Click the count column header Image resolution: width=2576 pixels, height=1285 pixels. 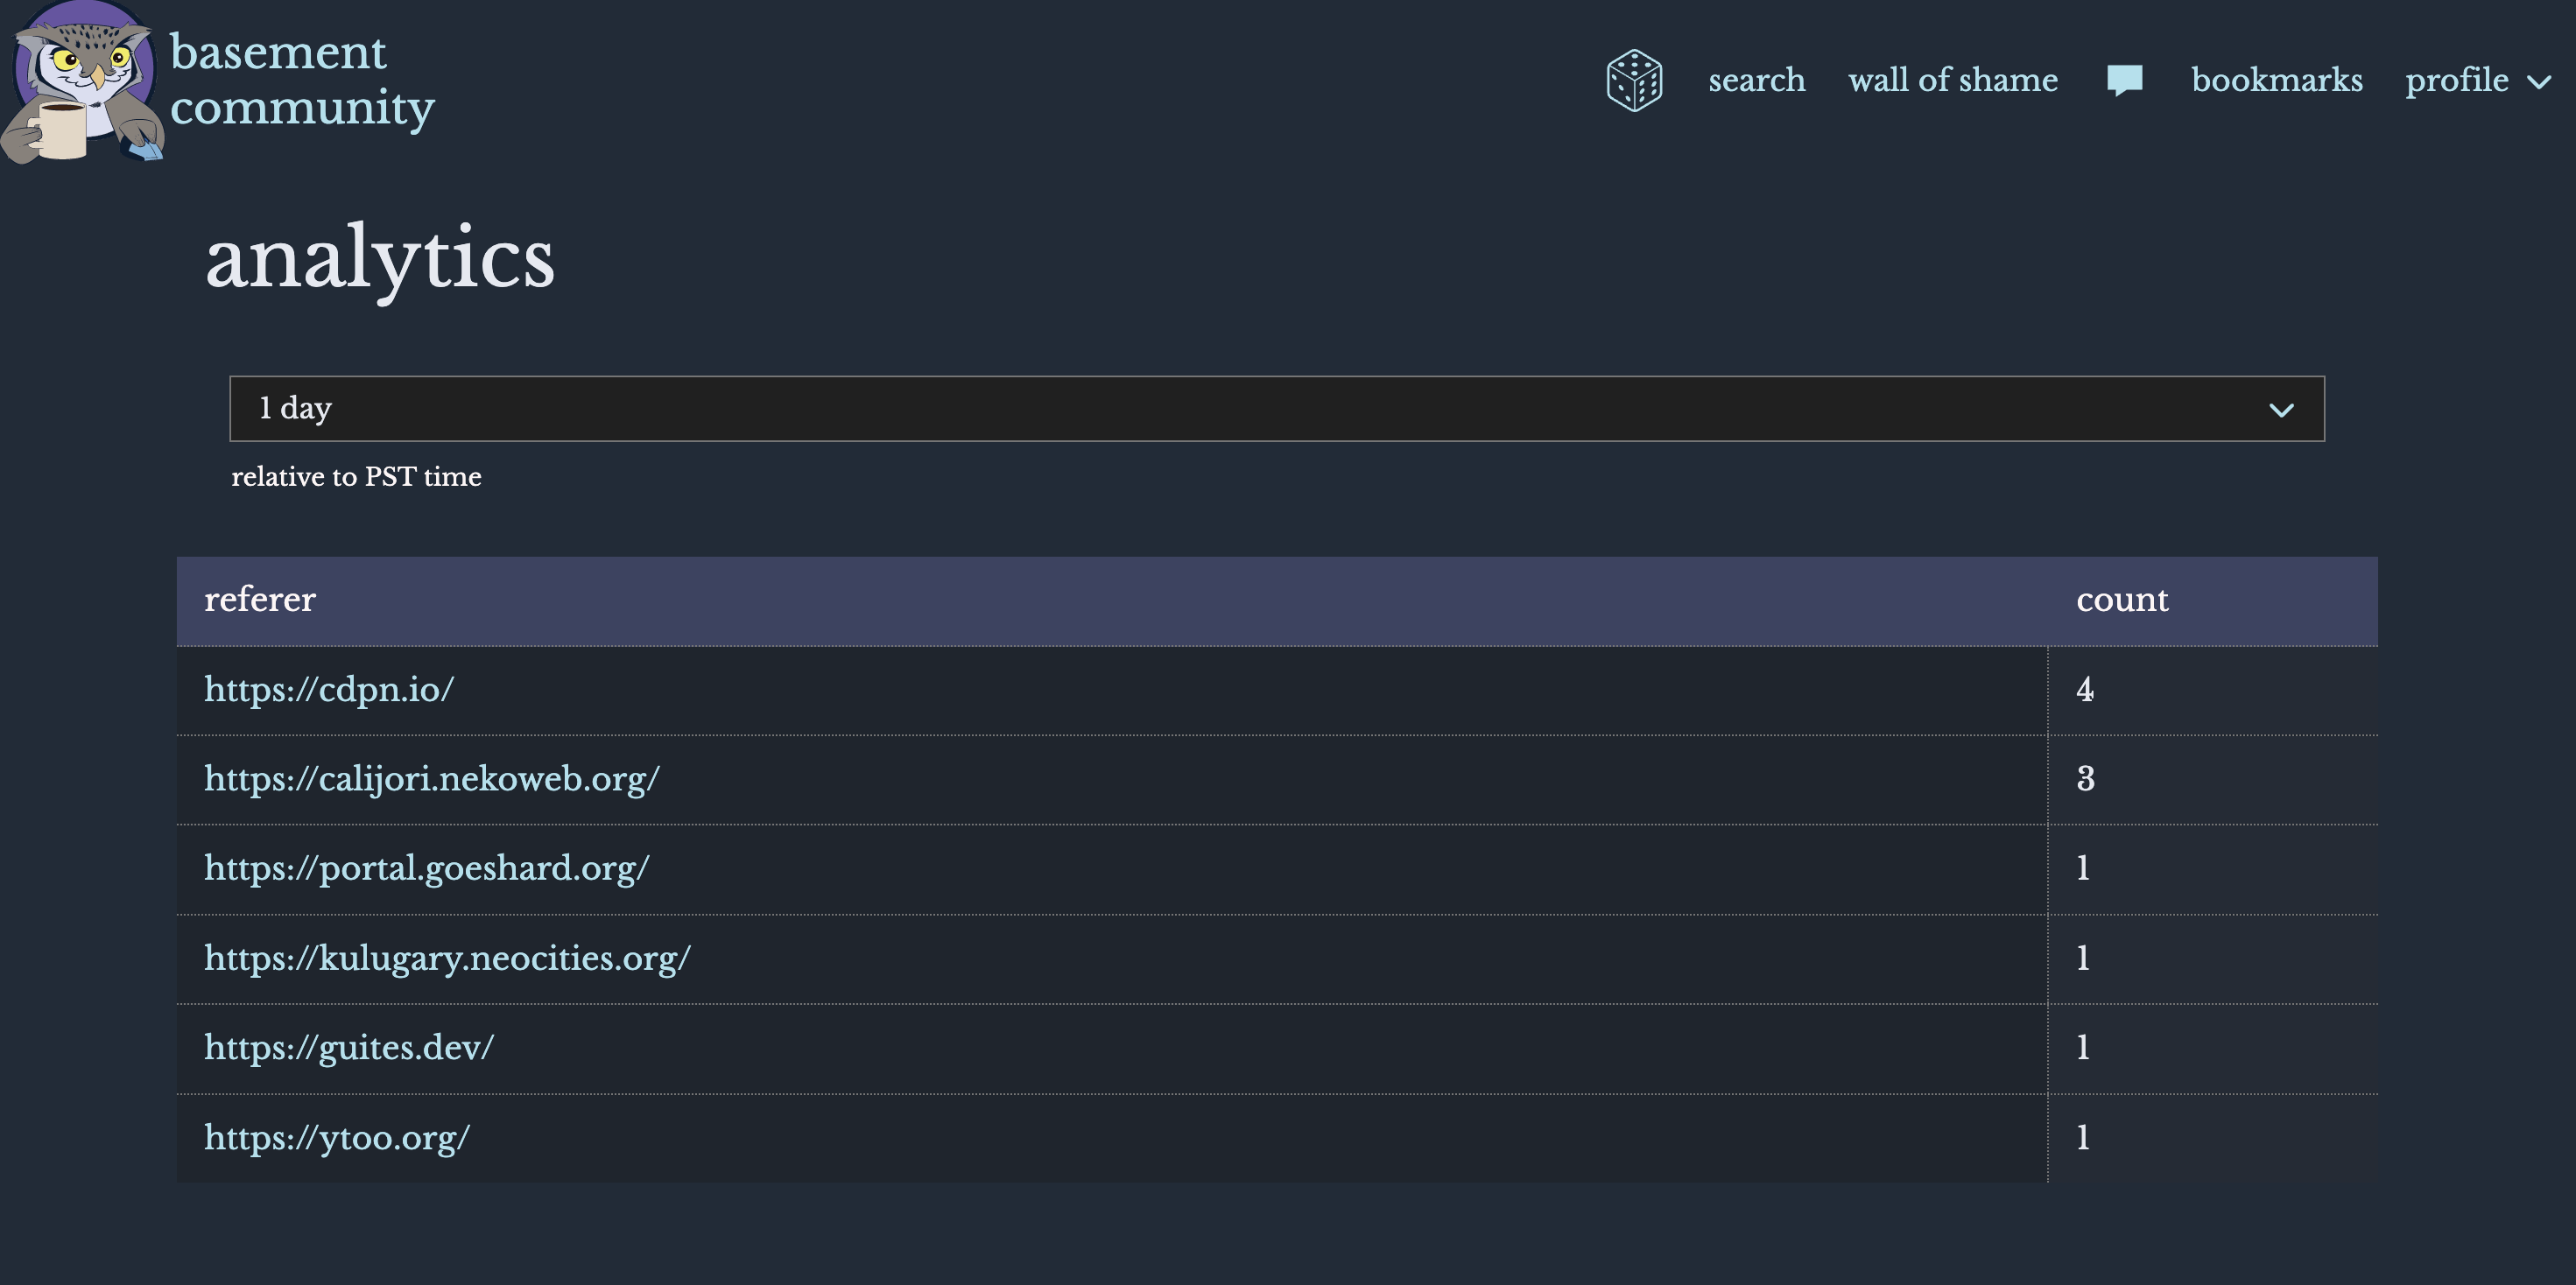2122,600
